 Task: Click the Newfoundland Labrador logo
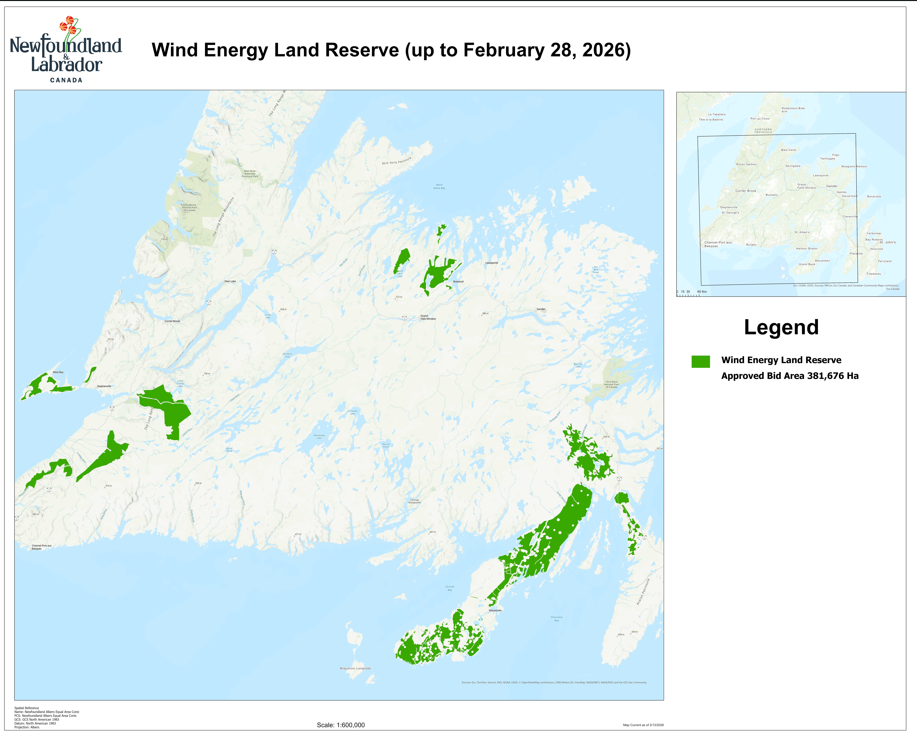65,49
